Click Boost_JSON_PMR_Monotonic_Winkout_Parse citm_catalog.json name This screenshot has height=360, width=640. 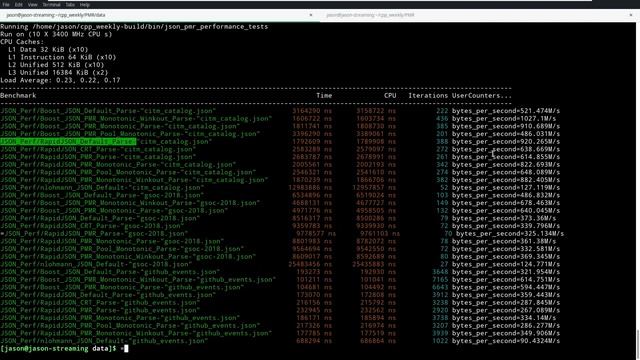click(136, 119)
